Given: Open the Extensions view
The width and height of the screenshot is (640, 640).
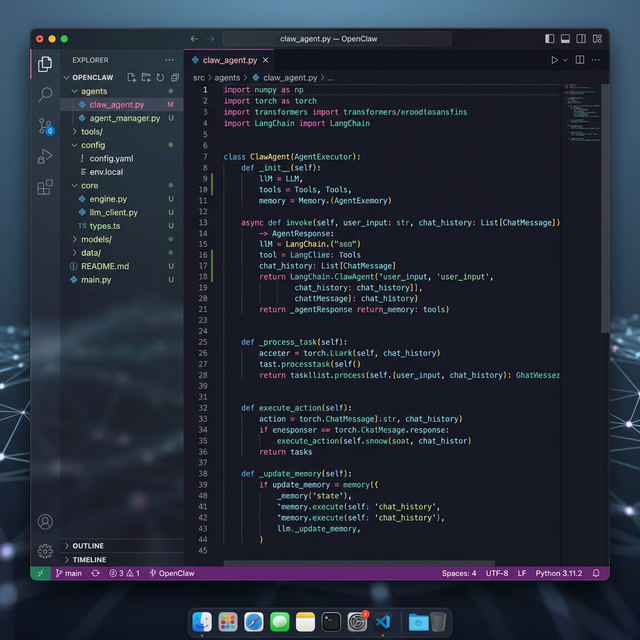Looking at the screenshot, I should [x=45, y=187].
